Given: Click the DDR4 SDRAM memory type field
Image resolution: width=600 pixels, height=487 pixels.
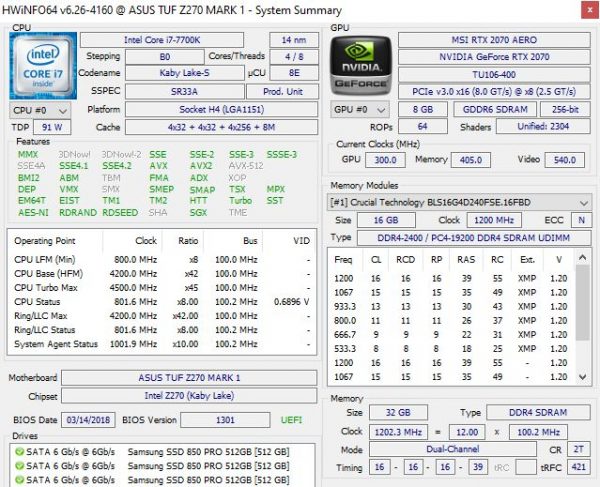Looking at the screenshot, I should click(x=538, y=412).
